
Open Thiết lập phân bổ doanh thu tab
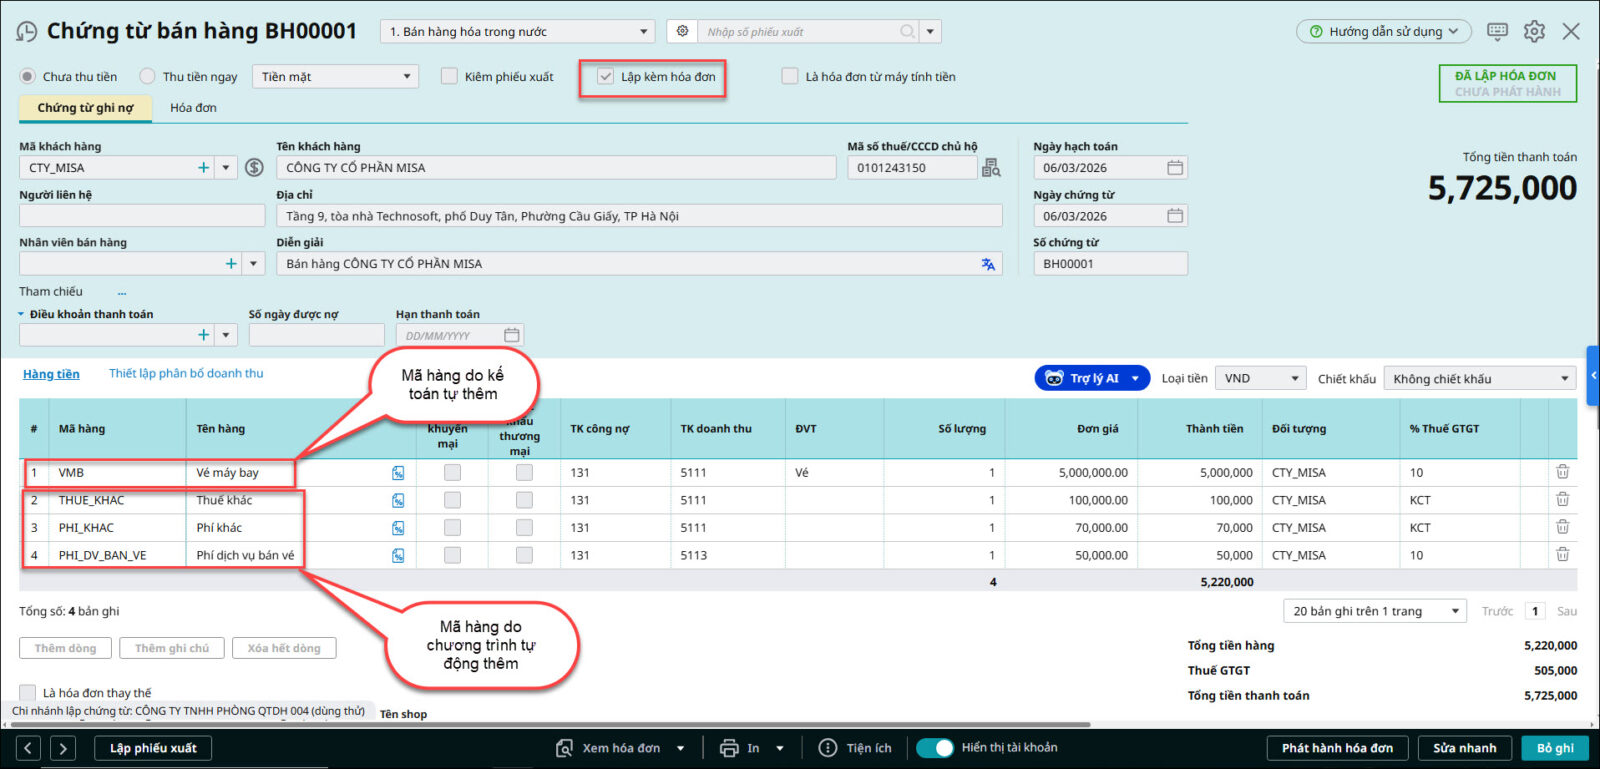click(x=186, y=374)
